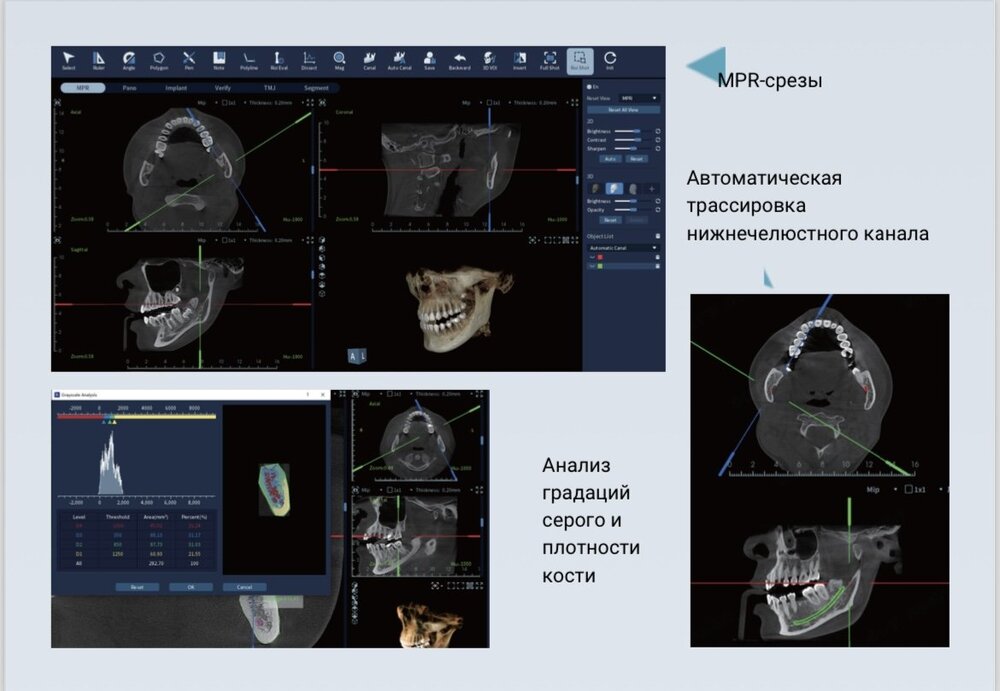Select the highlighted Roi Shot tool
Image resolution: width=1000 pixels, height=691 pixels.
(580, 61)
